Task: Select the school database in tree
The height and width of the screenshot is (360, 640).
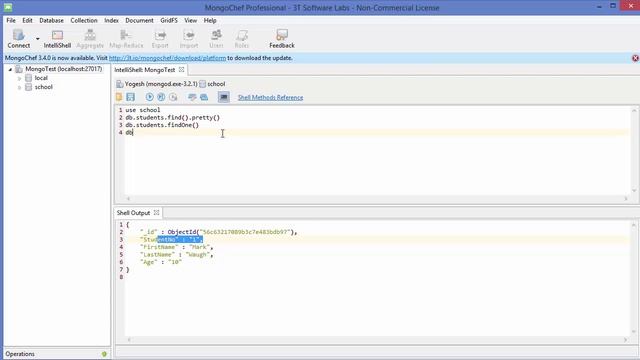Action: pos(43,87)
